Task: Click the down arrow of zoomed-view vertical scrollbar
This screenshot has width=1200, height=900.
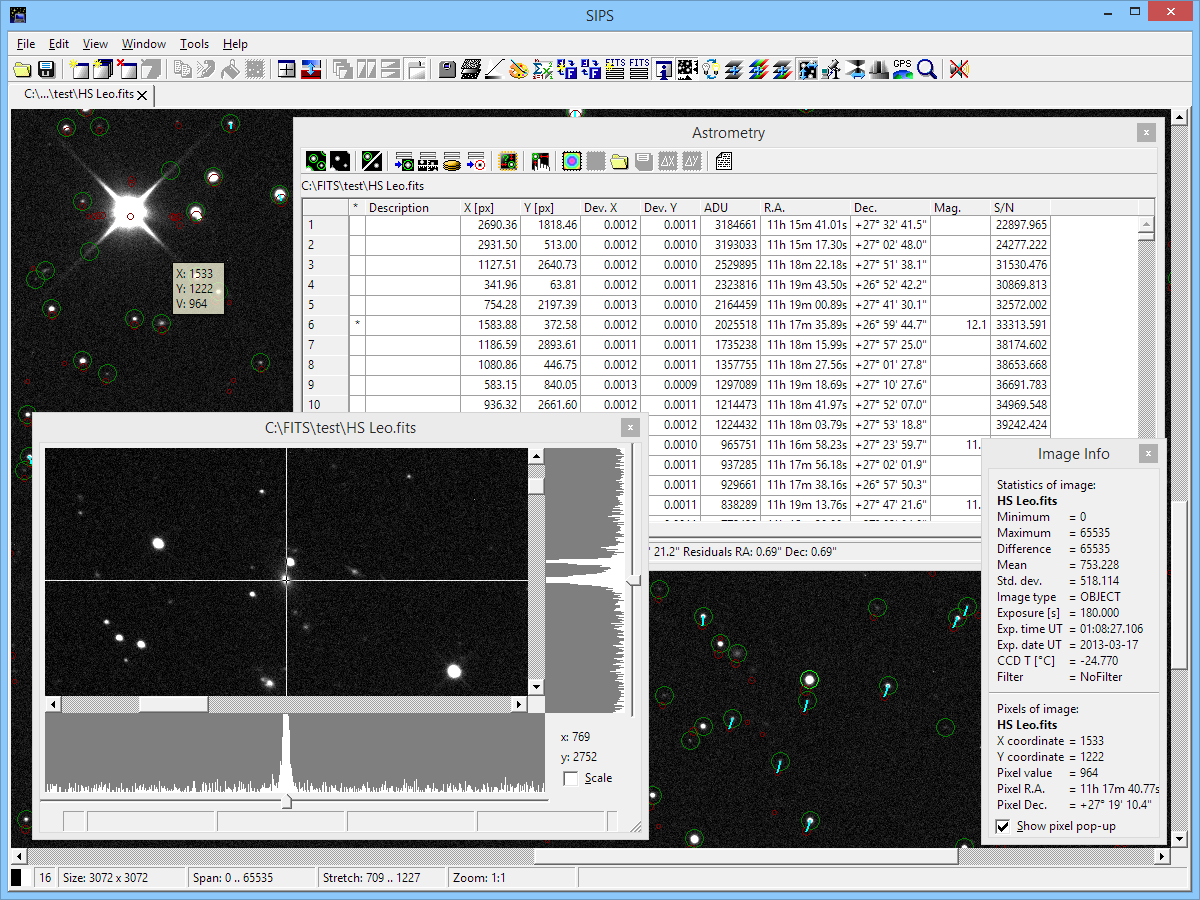Action: click(x=536, y=687)
